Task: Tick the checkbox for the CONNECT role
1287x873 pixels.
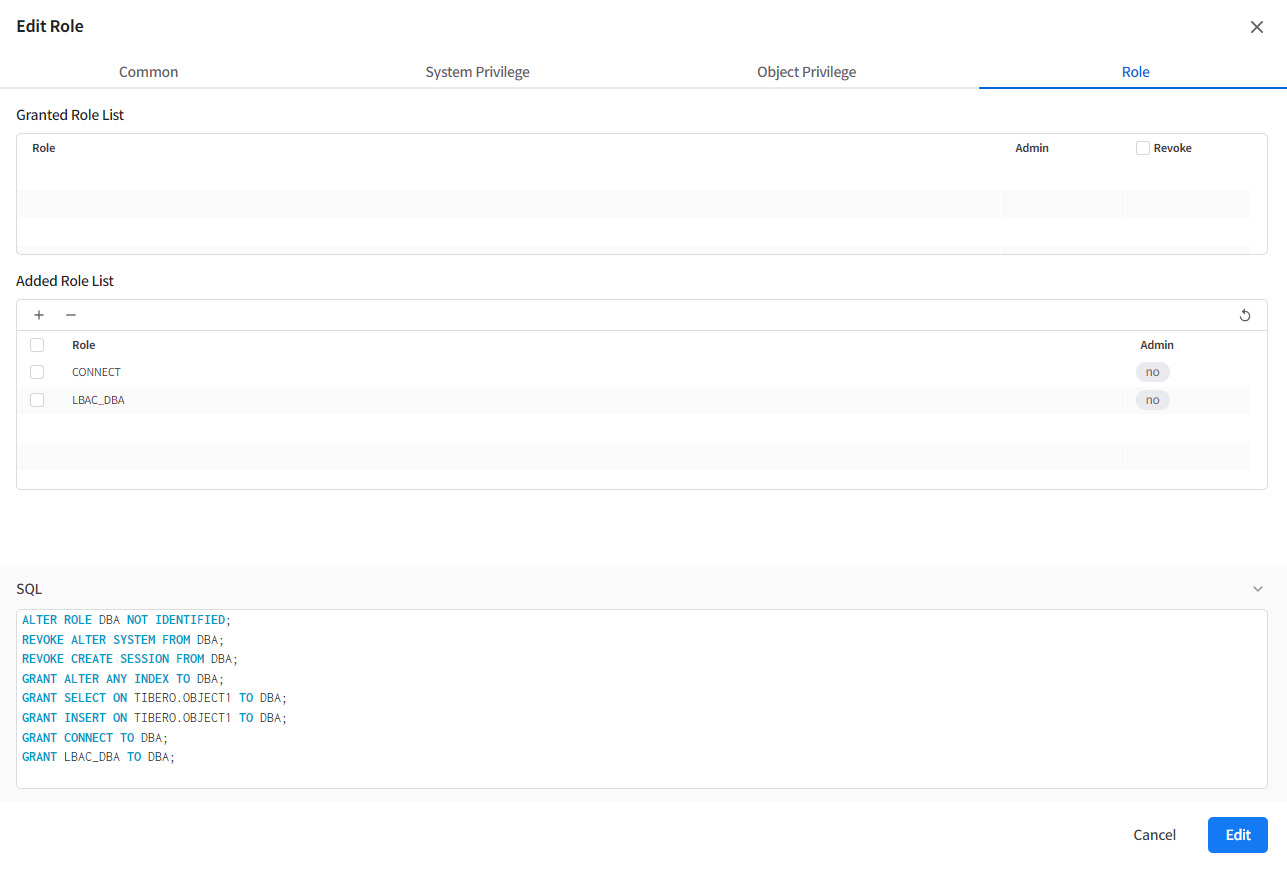Action: [x=37, y=372]
